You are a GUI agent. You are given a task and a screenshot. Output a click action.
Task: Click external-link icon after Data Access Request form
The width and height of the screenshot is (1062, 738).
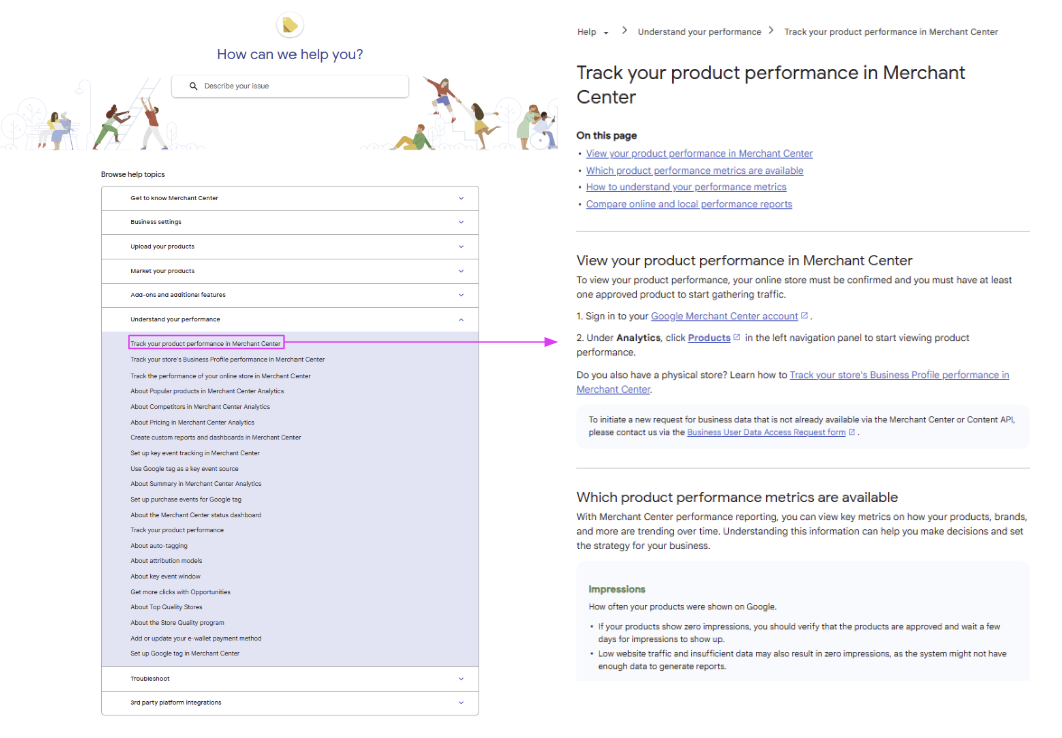click(x=852, y=432)
